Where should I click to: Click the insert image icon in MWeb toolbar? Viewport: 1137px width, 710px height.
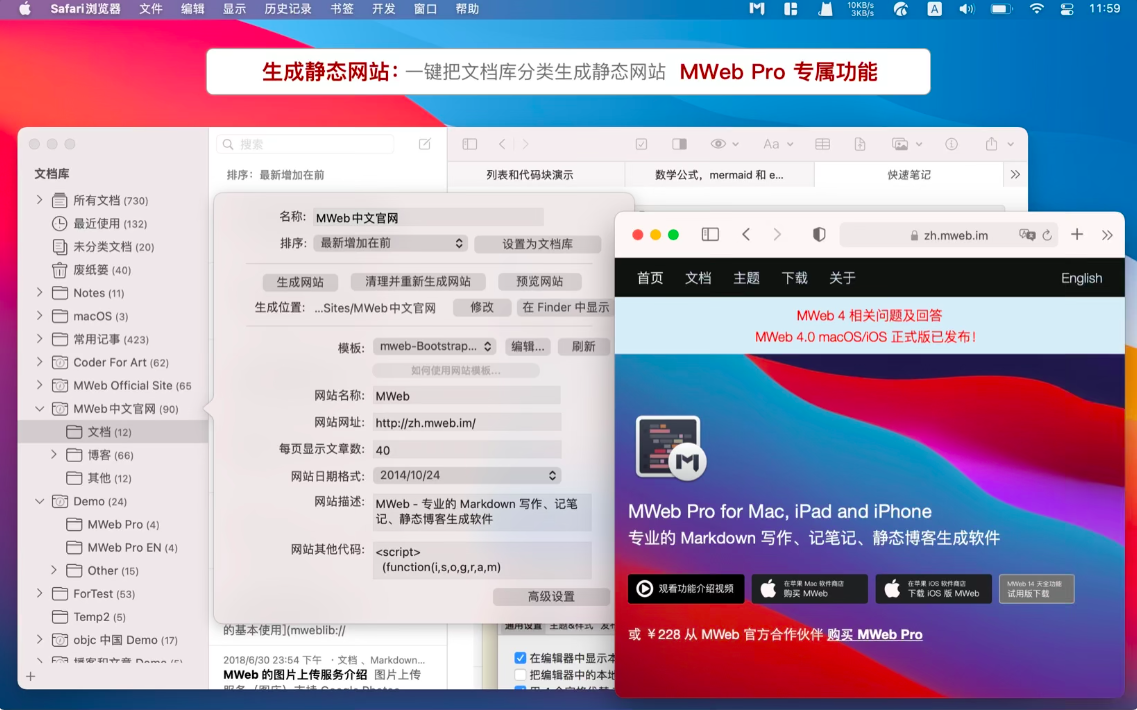tap(900, 144)
